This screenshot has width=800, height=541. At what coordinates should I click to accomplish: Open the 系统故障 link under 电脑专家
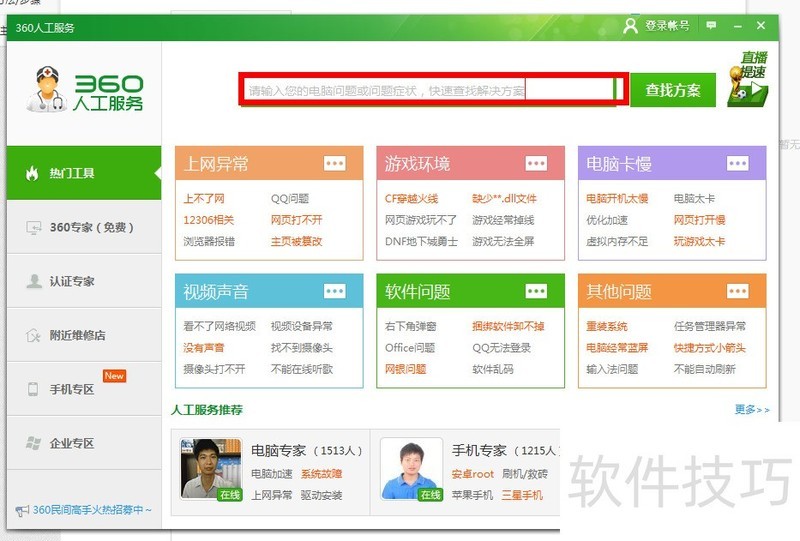point(321,474)
